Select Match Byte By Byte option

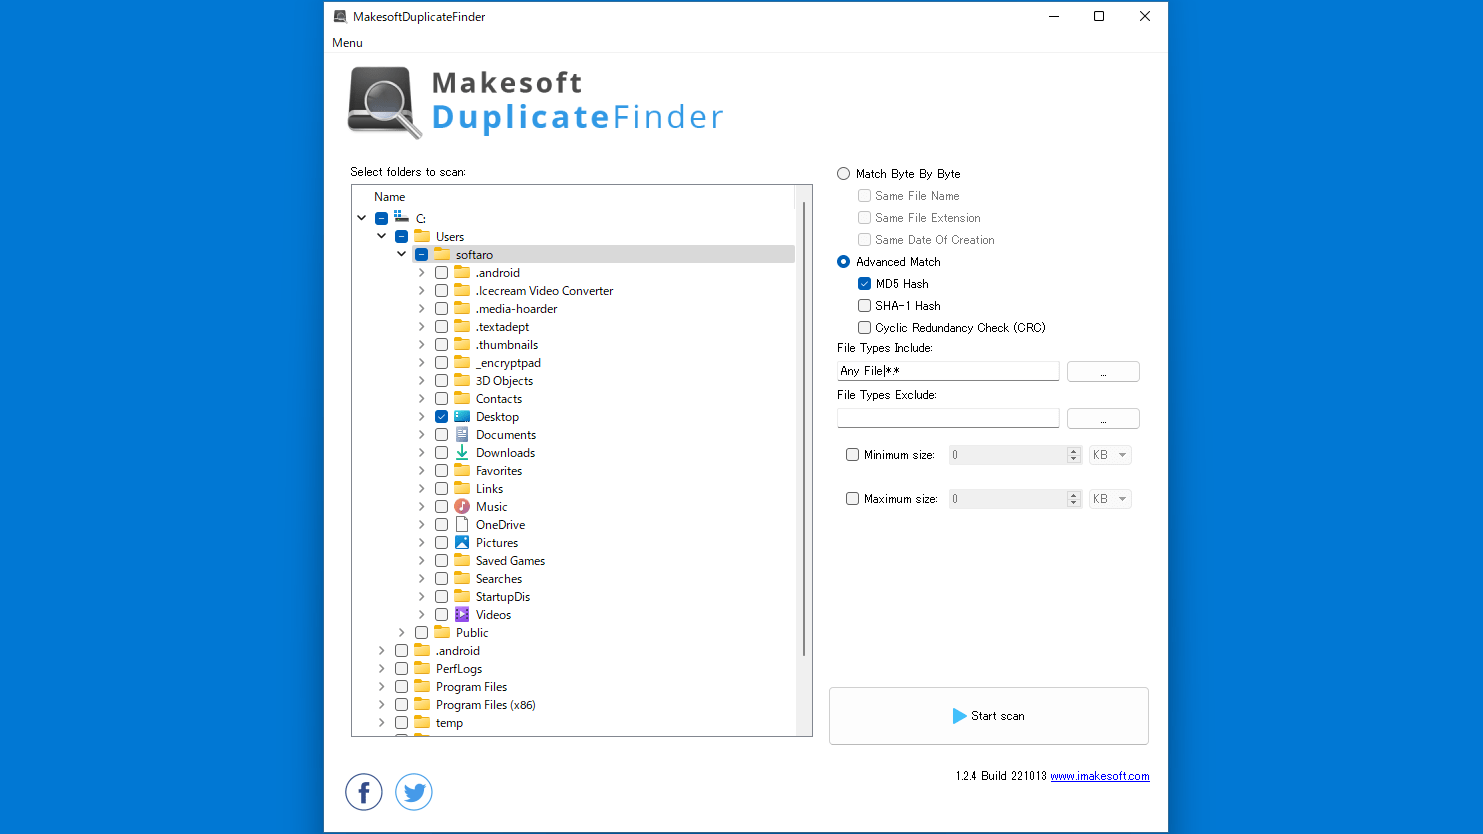(844, 173)
